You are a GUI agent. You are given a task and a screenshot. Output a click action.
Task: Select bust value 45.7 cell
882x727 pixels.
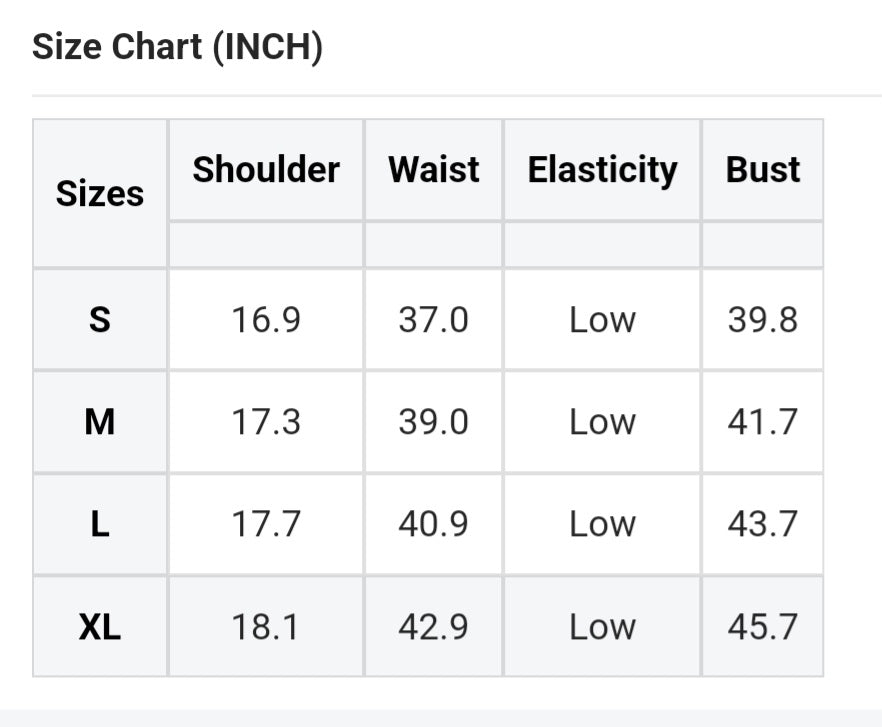(763, 627)
